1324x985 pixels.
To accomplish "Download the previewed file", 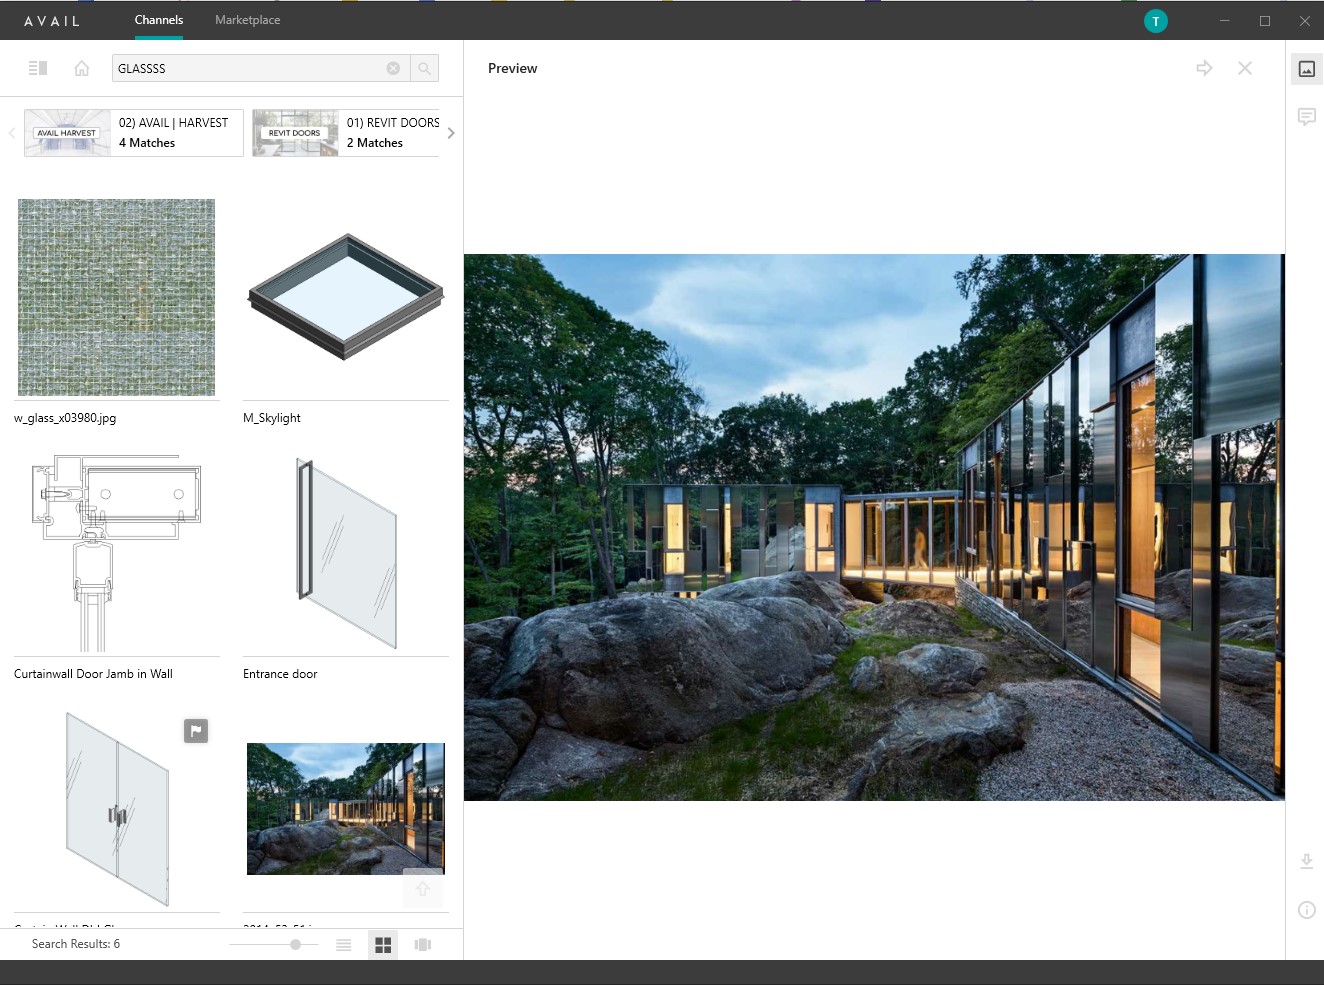I will 1306,860.
